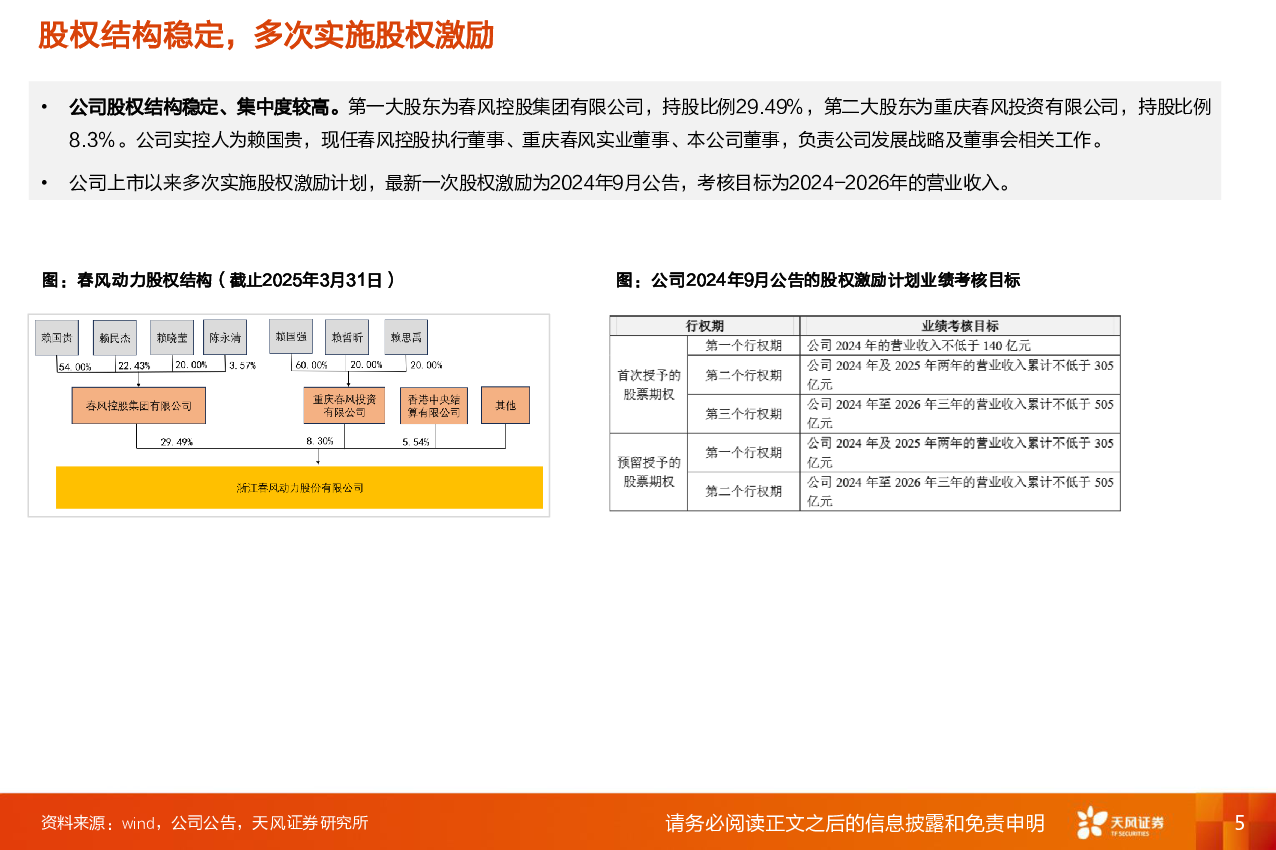Click the 首次授予的股票期权 table cell

click(649, 385)
